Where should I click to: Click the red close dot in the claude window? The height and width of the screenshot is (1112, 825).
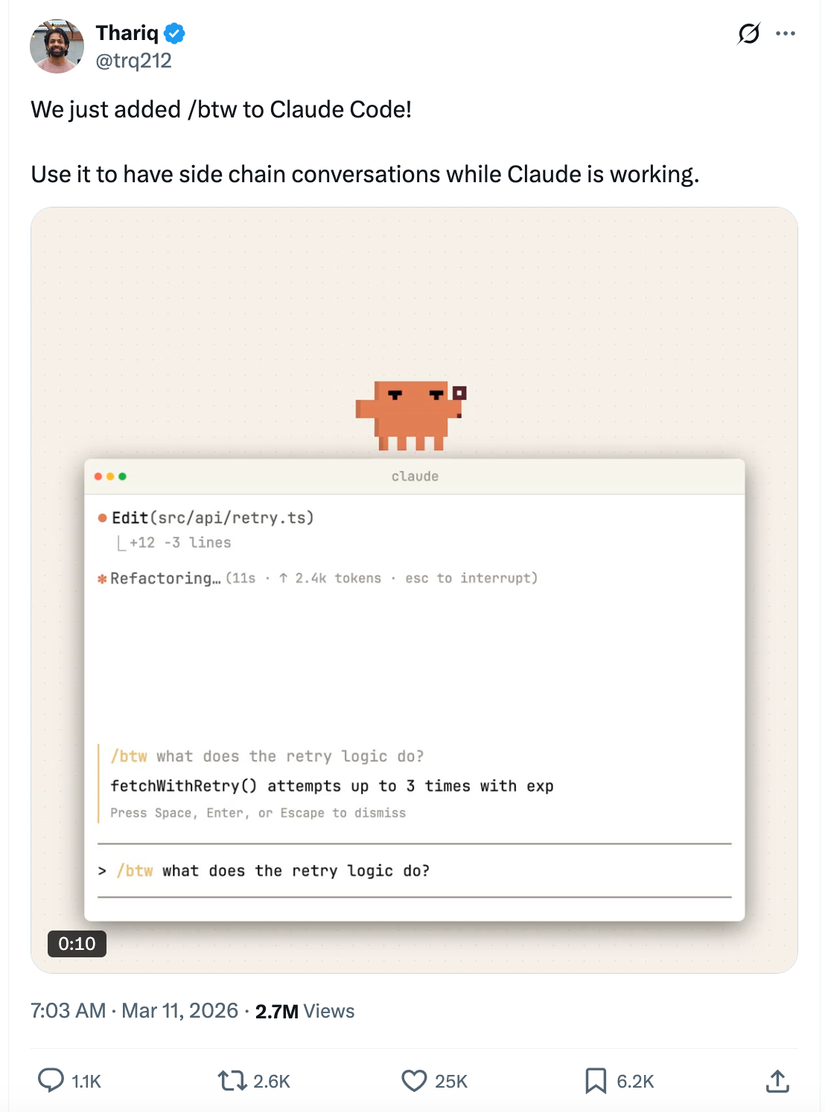pyautogui.click(x=98, y=477)
